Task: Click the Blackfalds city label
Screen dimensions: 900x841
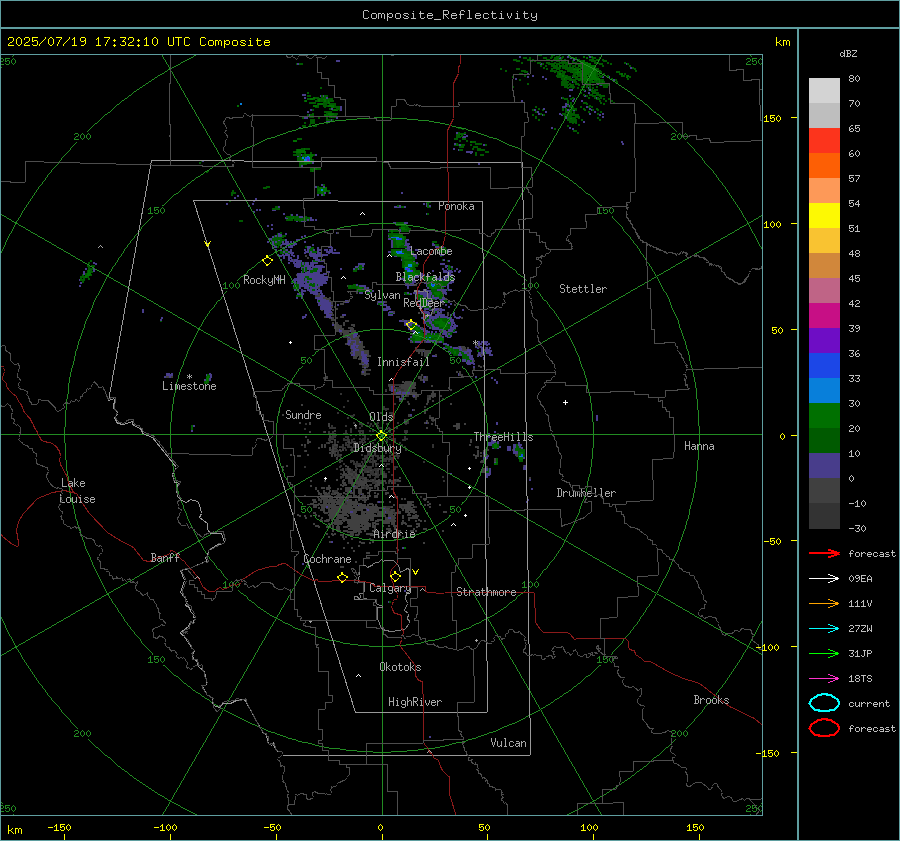Action: pos(425,277)
